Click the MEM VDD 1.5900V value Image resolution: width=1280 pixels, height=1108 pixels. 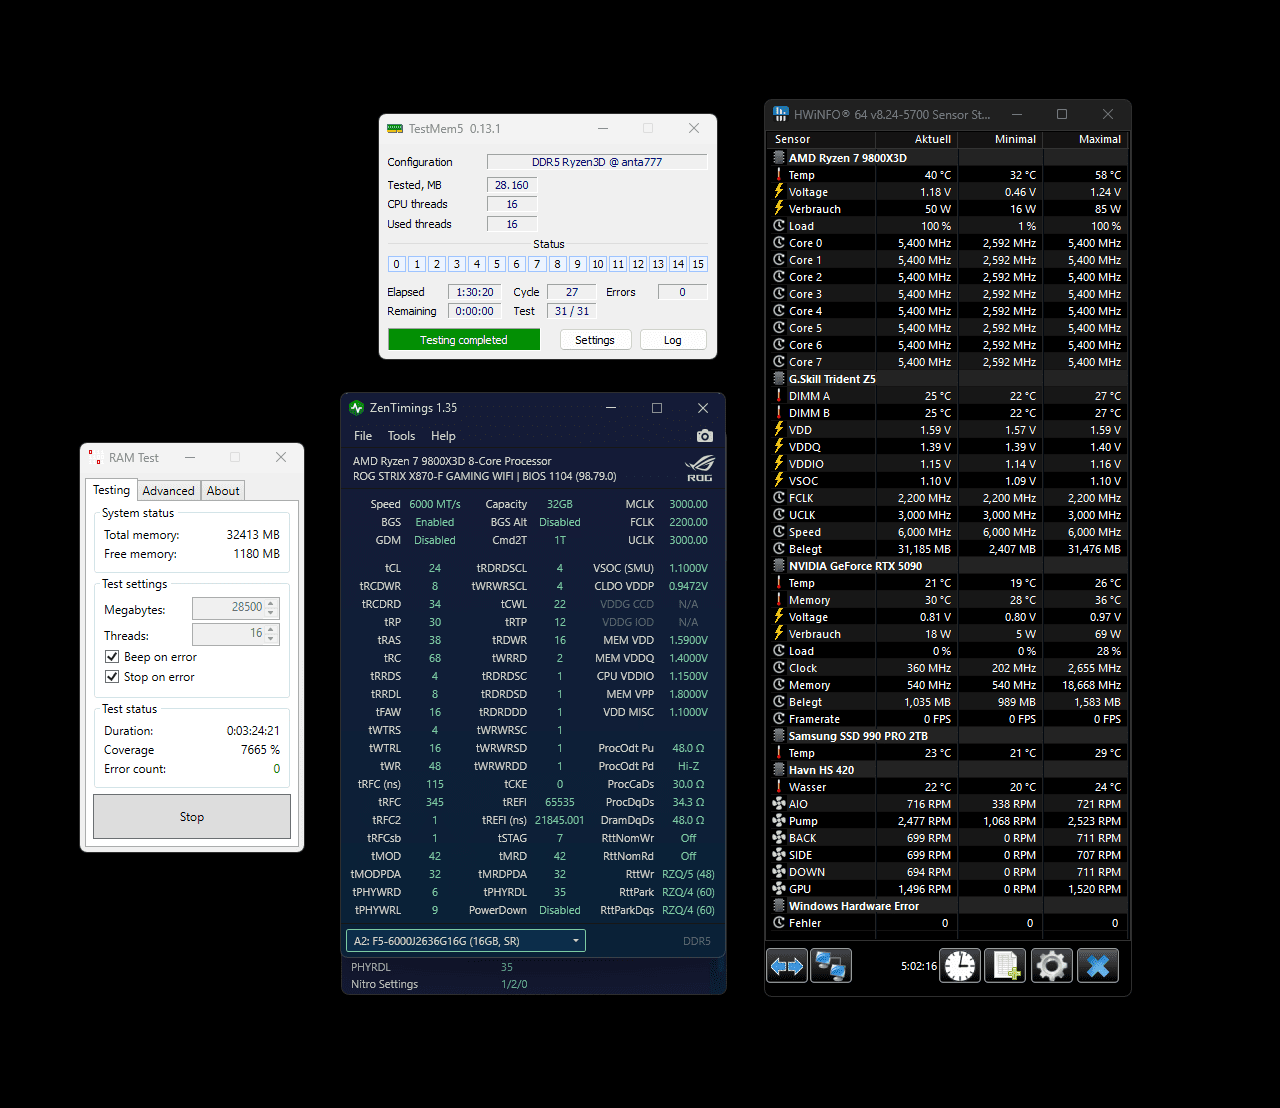point(688,640)
